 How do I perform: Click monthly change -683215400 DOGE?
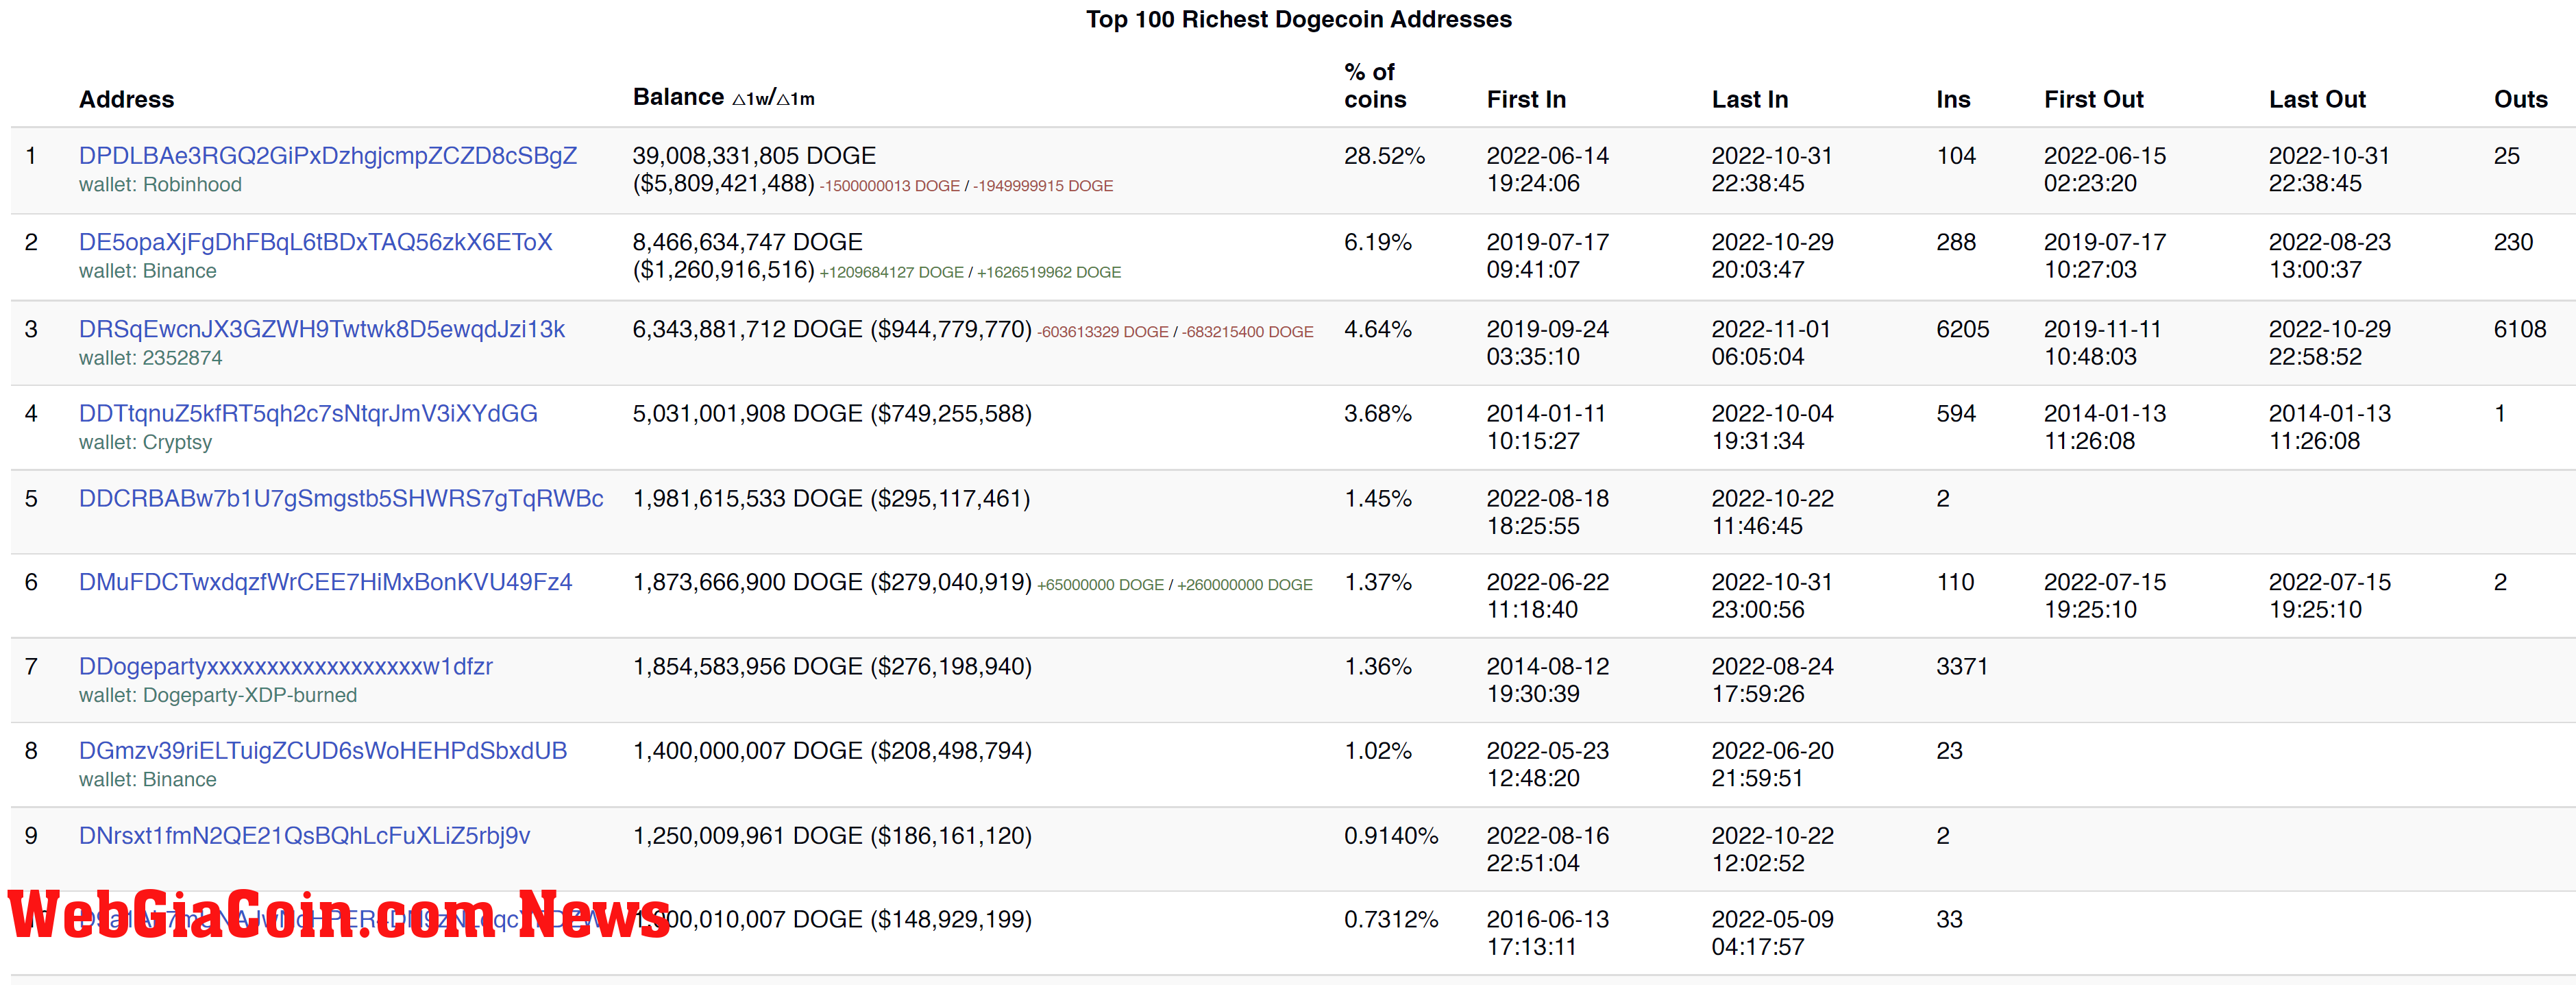(1248, 332)
